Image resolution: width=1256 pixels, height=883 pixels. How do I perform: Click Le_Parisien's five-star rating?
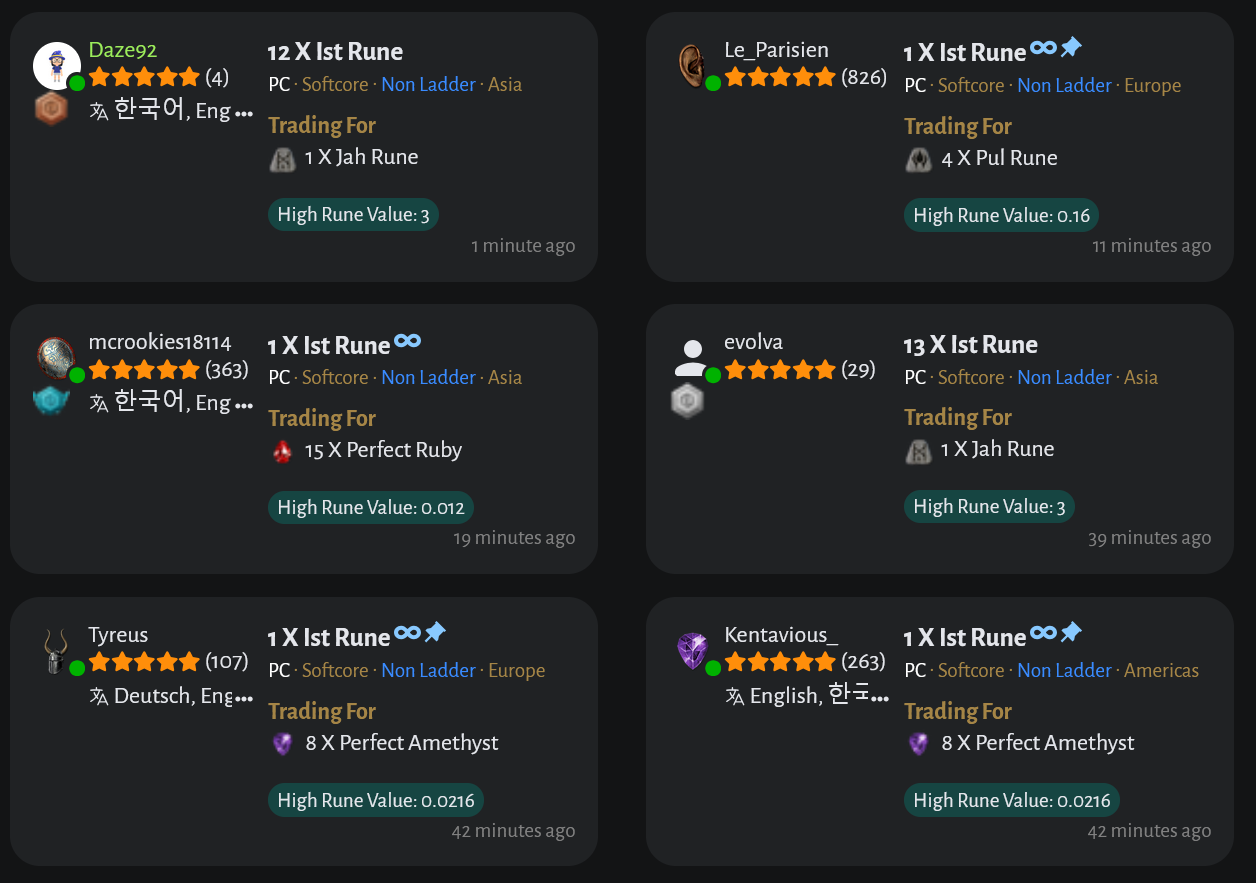[780, 77]
